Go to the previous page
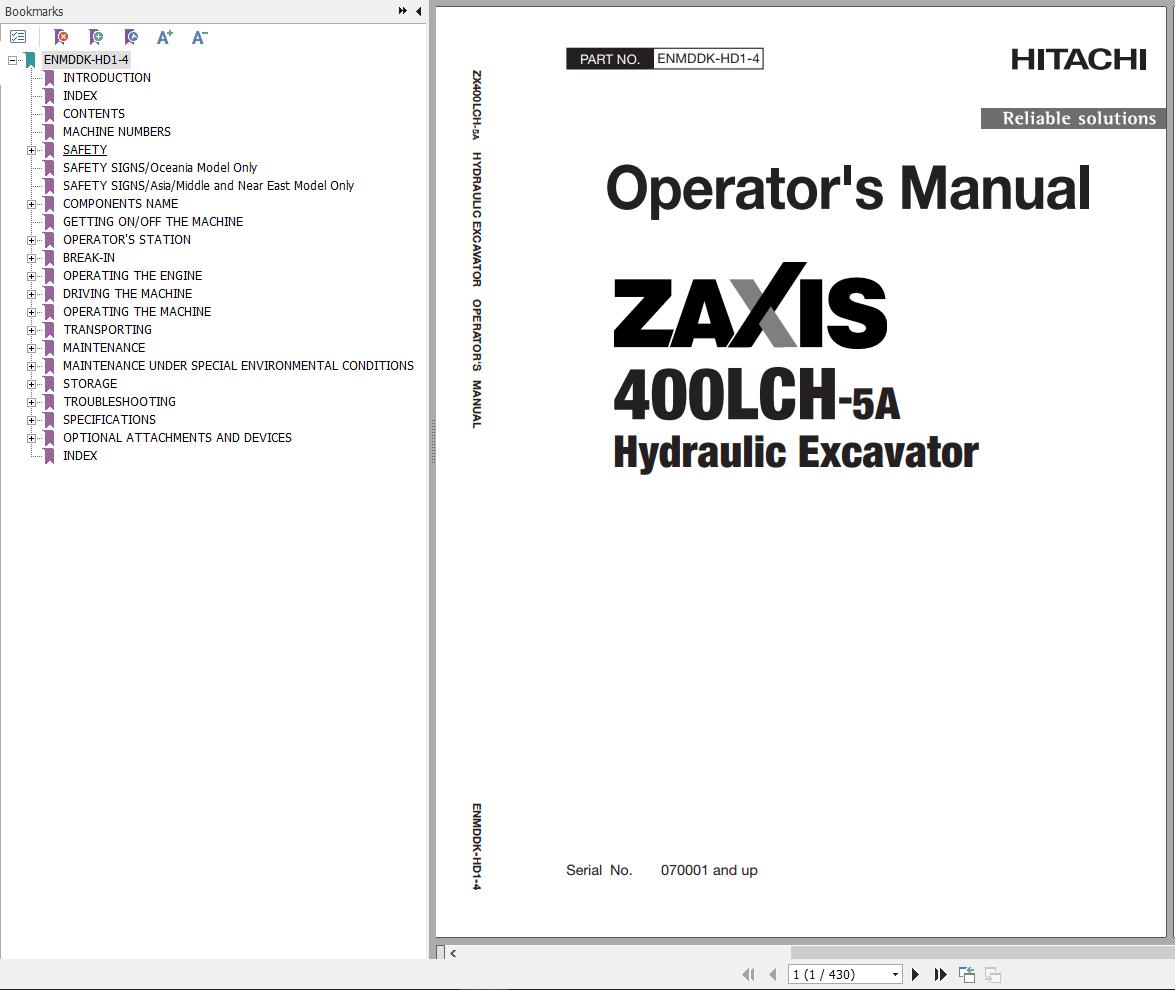The width and height of the screenshot is (1175, 990). (x=773, y=974)
